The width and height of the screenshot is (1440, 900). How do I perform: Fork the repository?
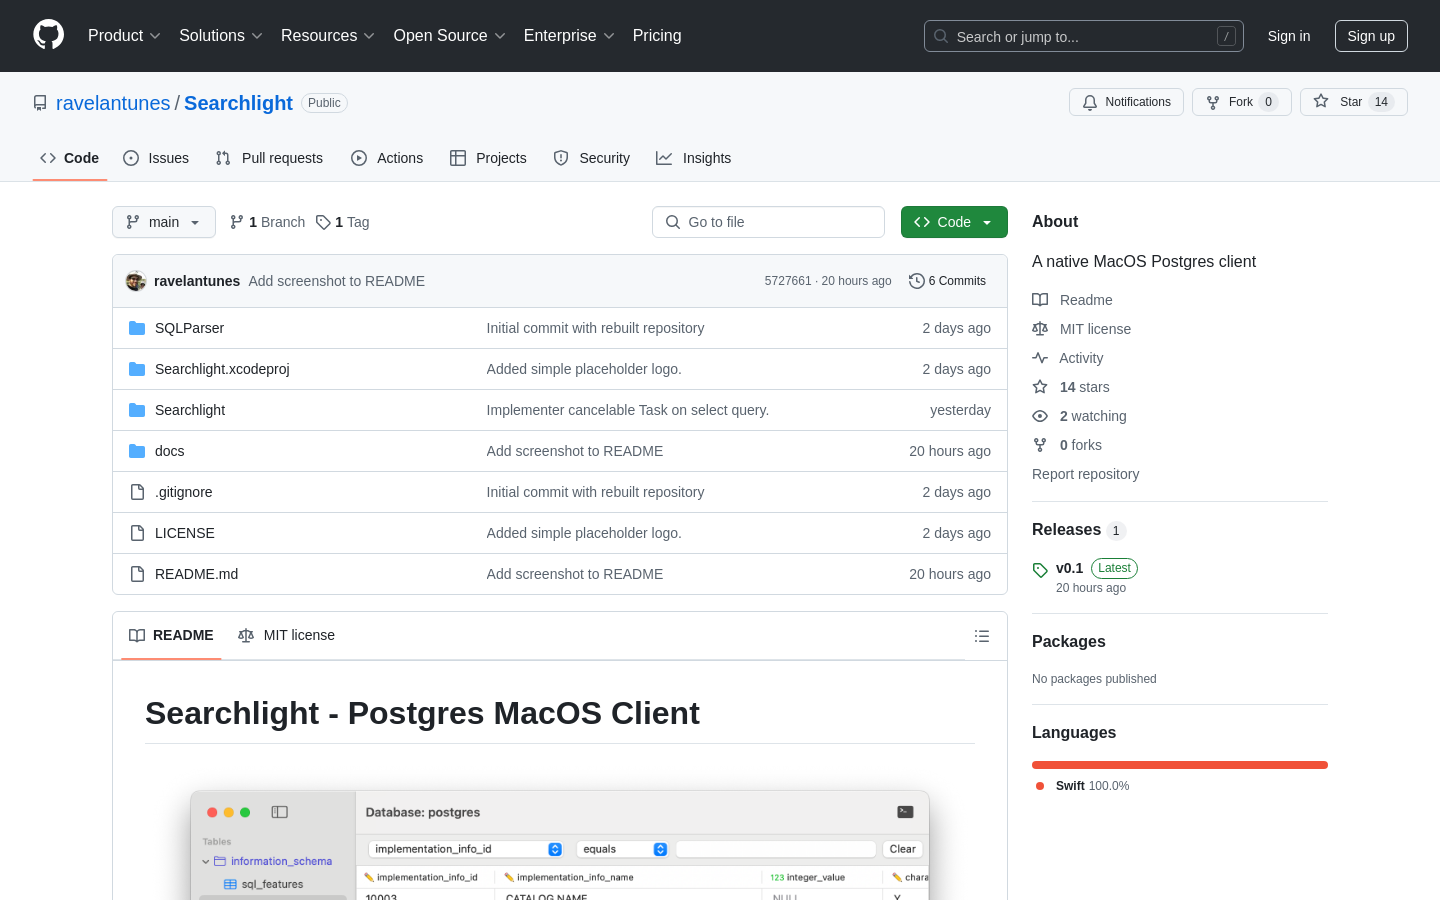click(x=1241, y=102)
